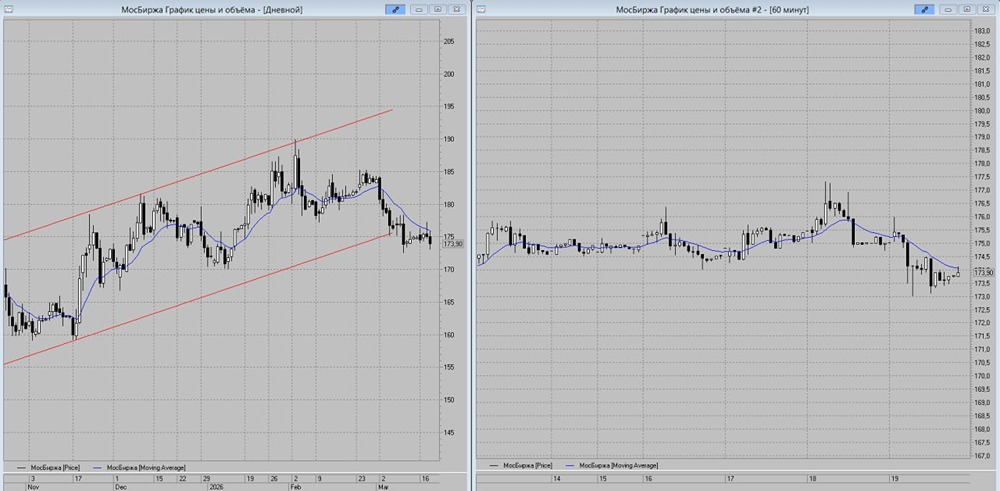
Task: Click the 145 price level on daily axis
Action: tap(448, 433)
